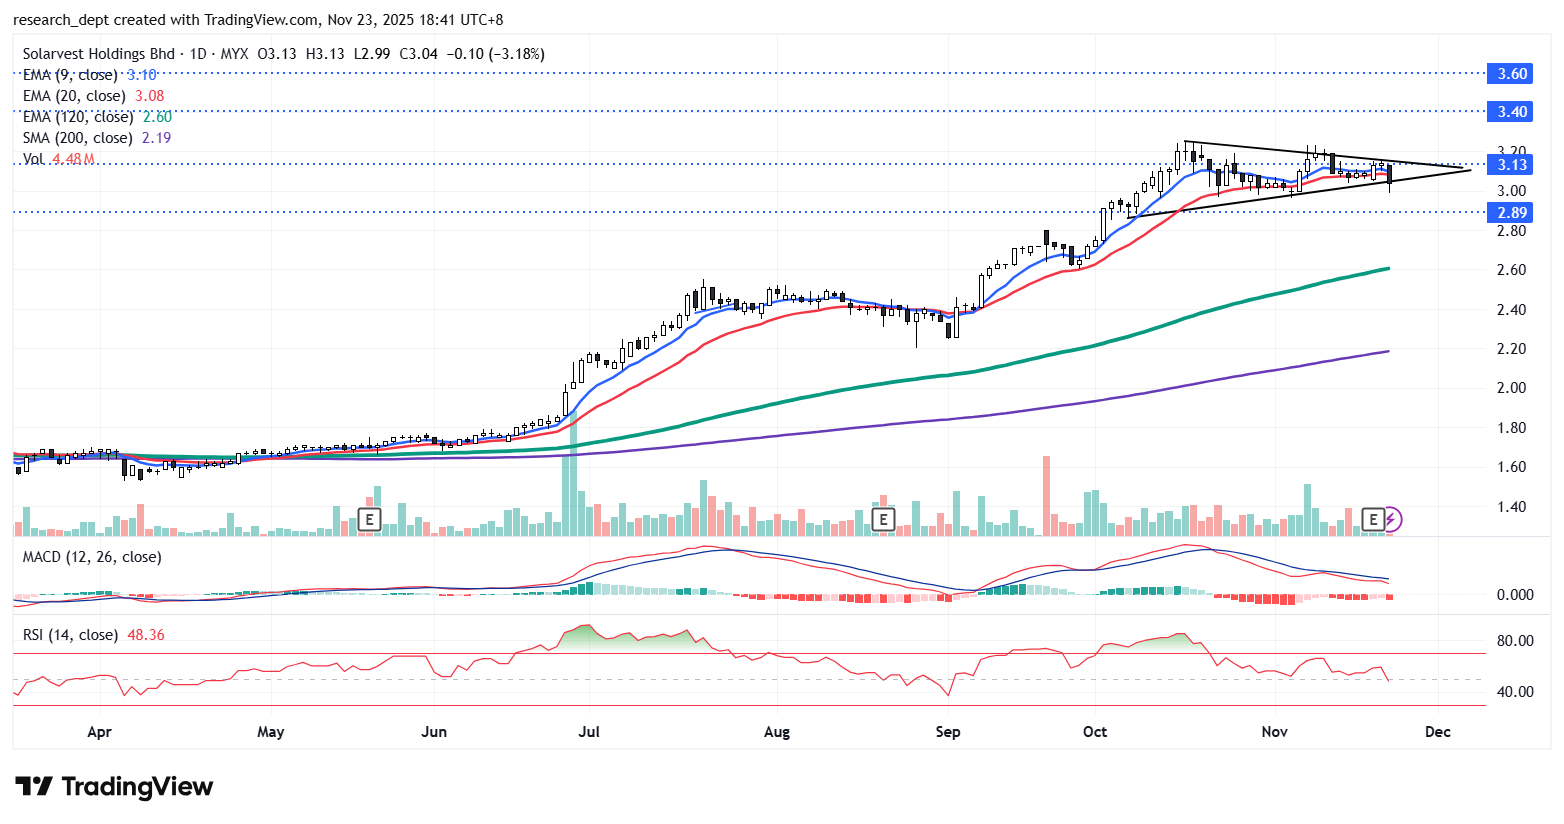Click the earnings E marker in November
The height and width of the screenshot is (824, 1564).
(x=1373, y=519)
